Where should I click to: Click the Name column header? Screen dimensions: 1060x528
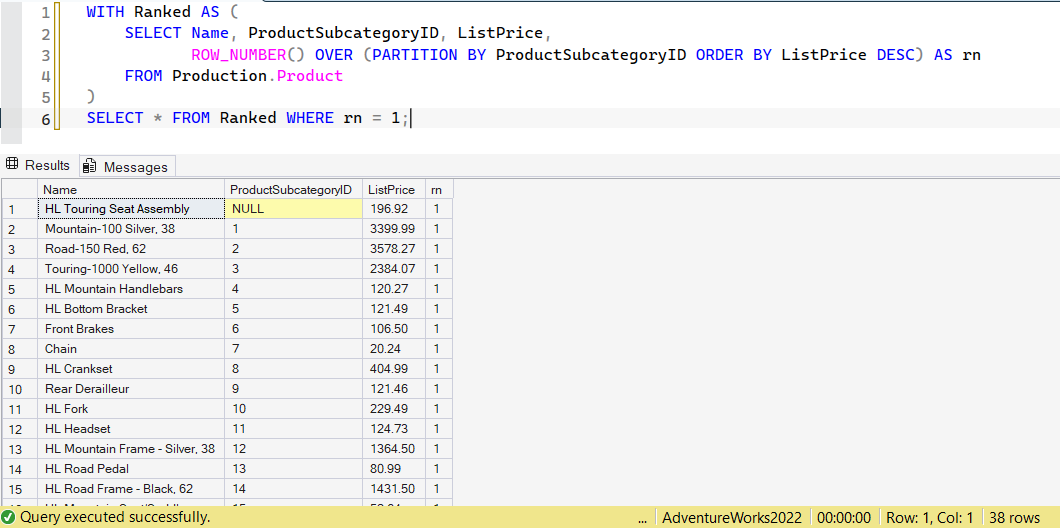point(131,189)
